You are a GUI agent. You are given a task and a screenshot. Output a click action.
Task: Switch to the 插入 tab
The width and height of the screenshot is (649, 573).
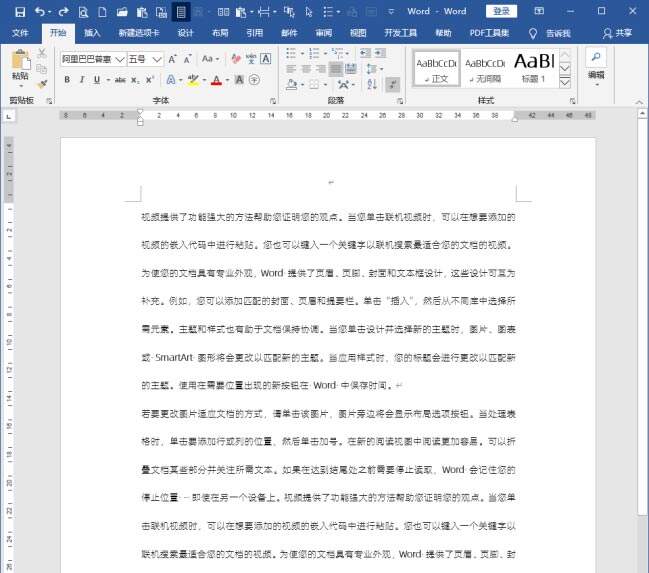92,33
